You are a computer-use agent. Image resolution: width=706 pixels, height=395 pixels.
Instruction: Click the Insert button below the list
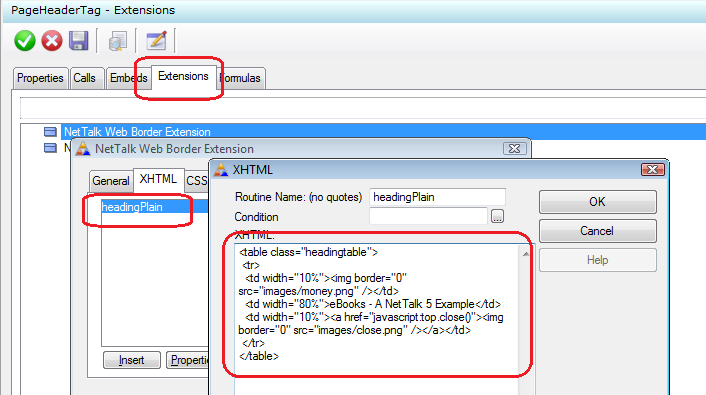pos(131,360)
